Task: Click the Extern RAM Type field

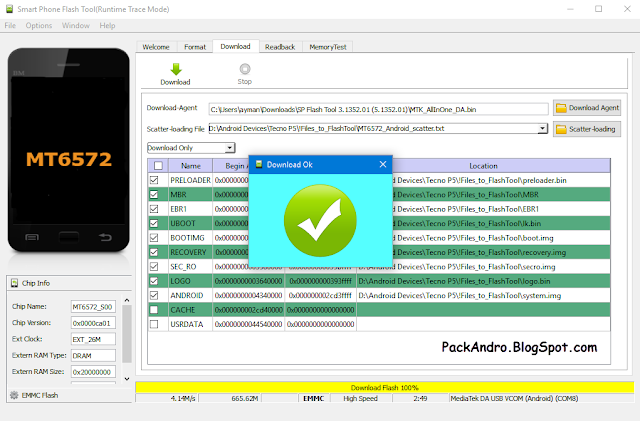Action: [93, 356]
